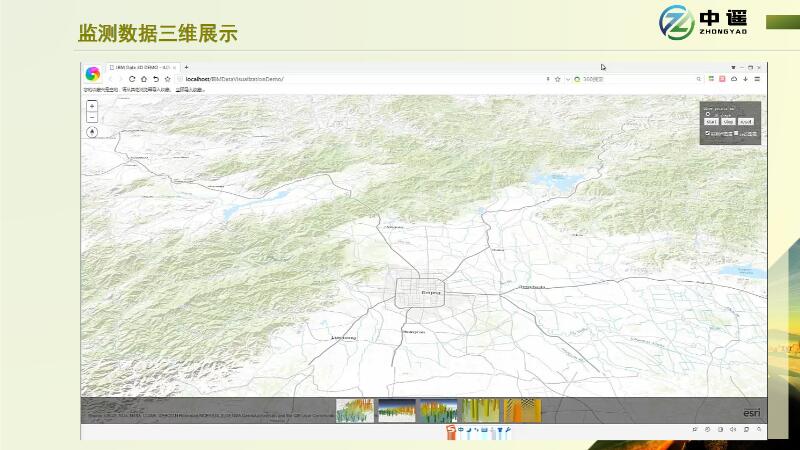
Task: Go to browser home page
Action: point(143,78)
